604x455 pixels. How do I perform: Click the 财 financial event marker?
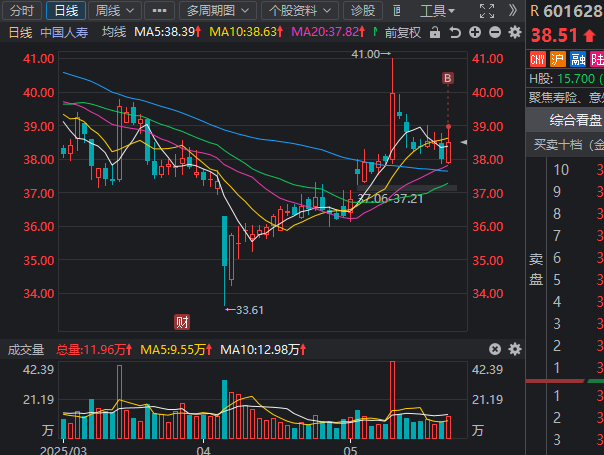(183, 321)
